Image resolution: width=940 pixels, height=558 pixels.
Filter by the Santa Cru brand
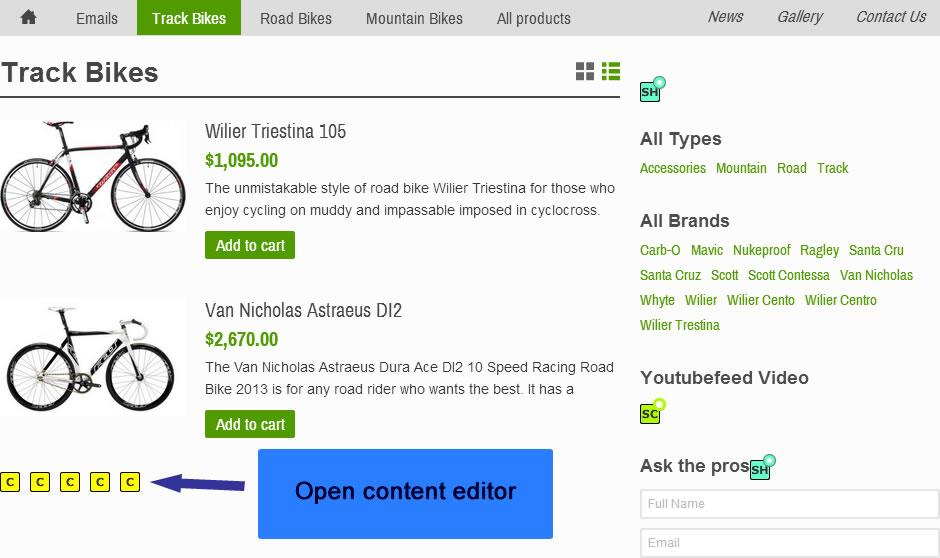pos(876,251)
